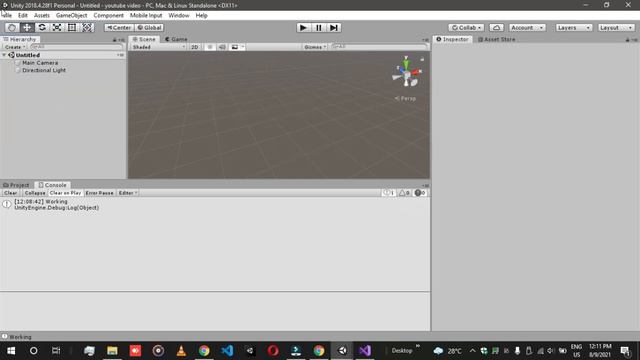Open Opera browser from taskbar

point(273,351)
